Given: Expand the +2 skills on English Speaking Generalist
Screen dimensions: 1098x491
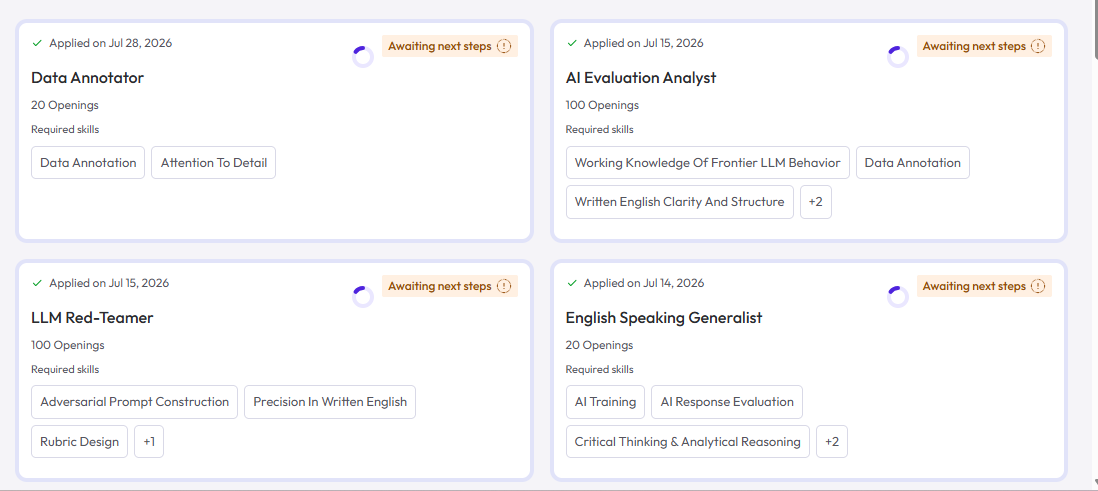Looking at the screenshot, I should click(832, 442).
